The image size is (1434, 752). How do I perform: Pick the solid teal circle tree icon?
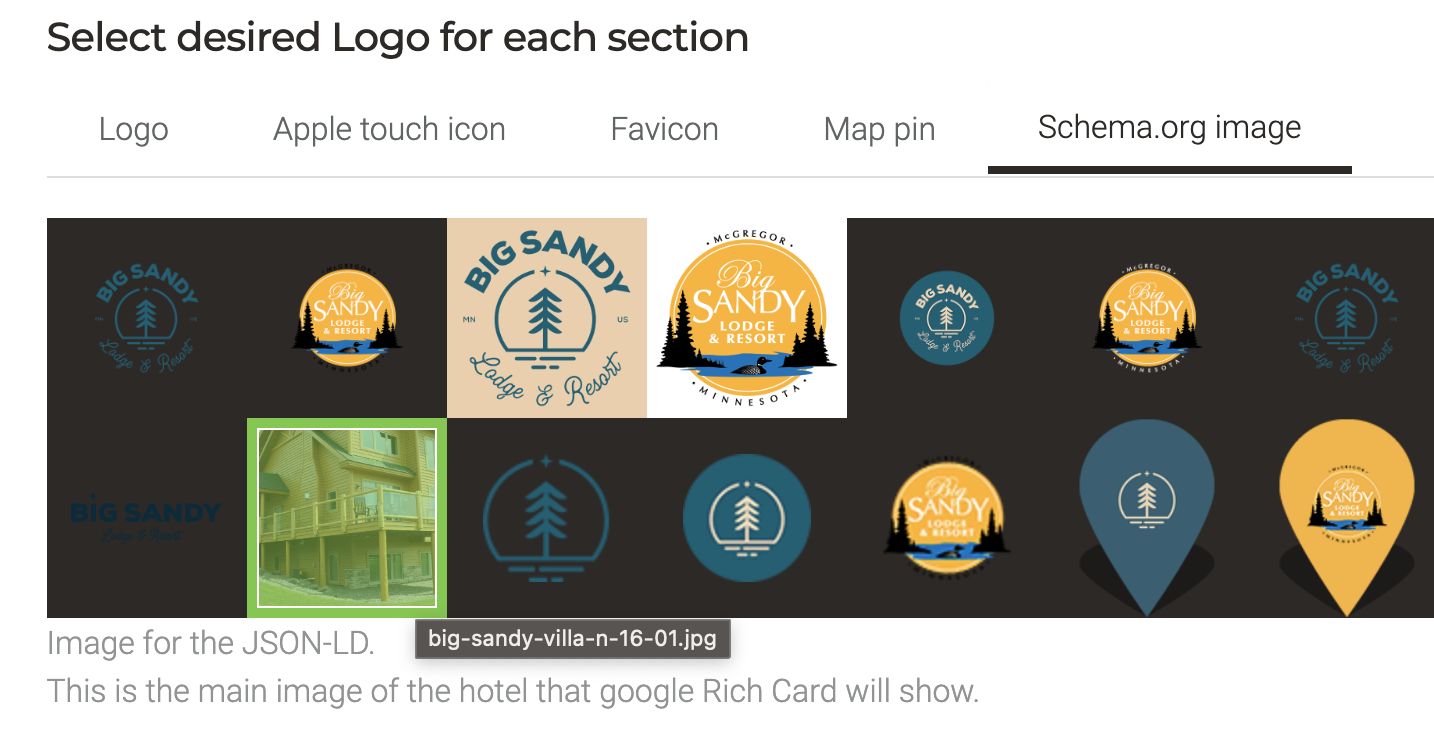pos(747,518)
